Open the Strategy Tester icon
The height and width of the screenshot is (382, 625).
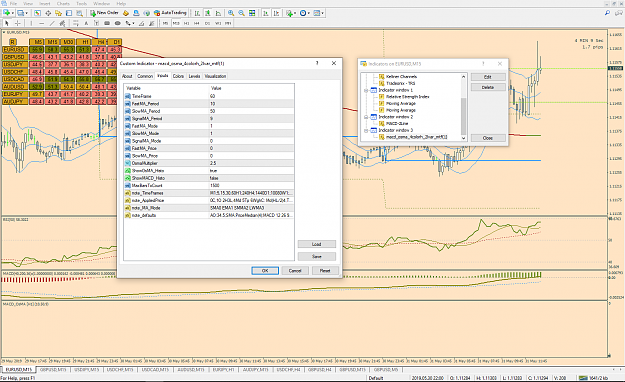tap(79, 13)
